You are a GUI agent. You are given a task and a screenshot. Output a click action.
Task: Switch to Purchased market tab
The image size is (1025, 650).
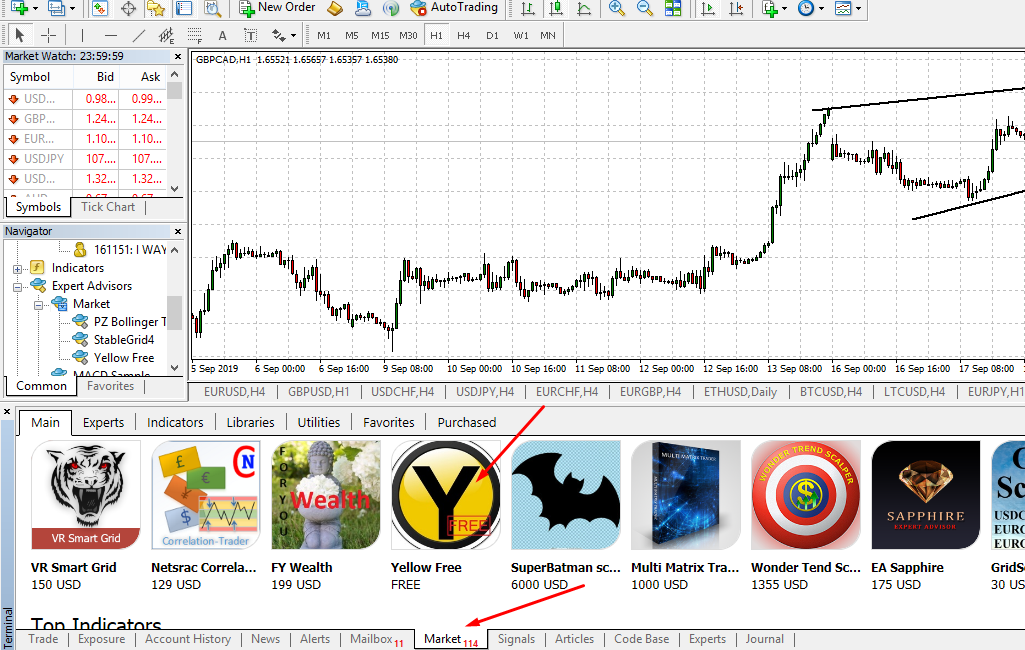pyautogui.click(x=467, y=422)
